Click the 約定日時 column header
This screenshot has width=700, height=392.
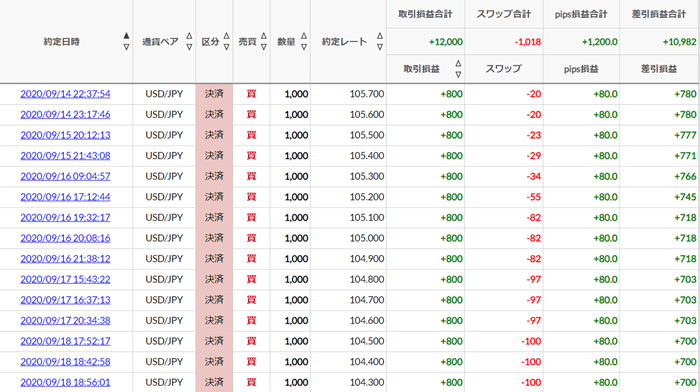[x=62, y=42]
